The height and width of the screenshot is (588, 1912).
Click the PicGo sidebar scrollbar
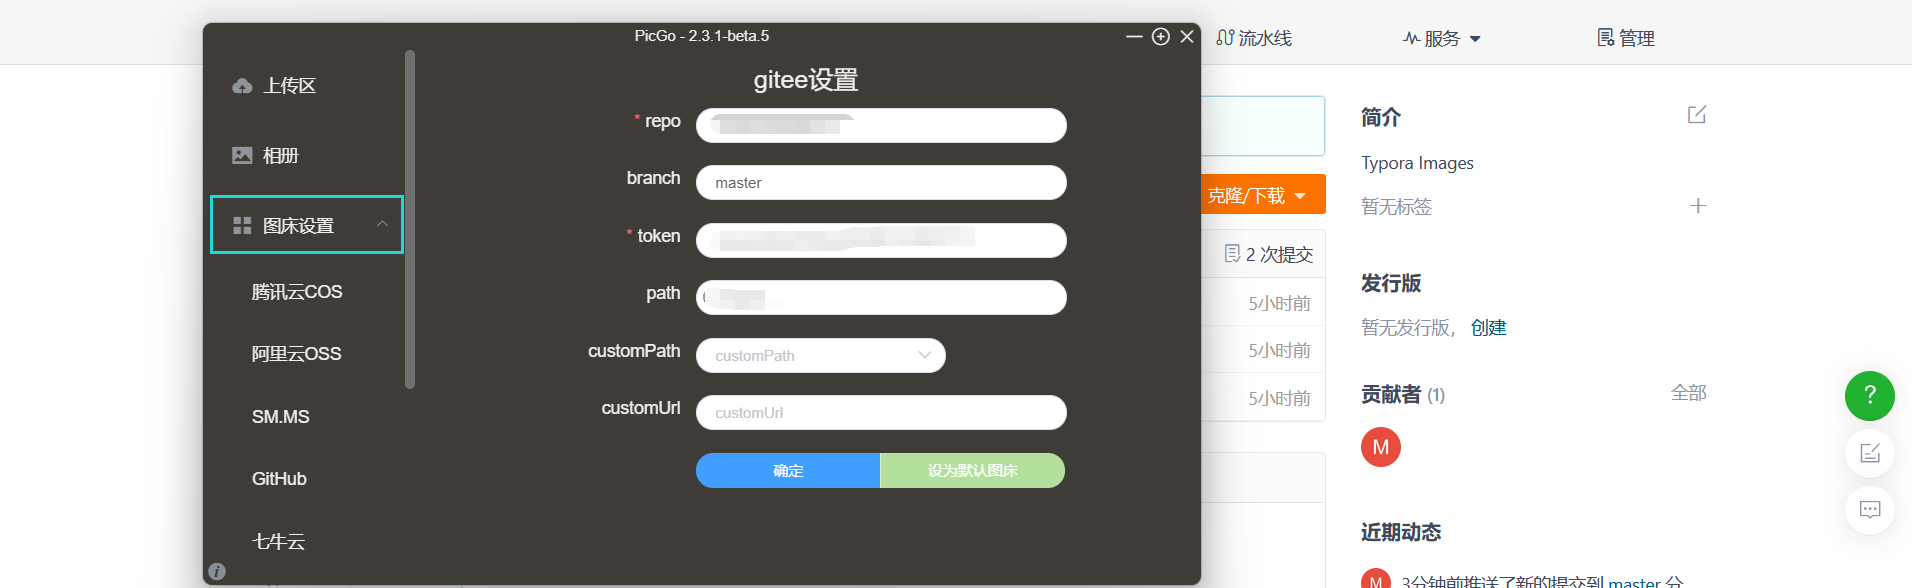coord(410,219)
